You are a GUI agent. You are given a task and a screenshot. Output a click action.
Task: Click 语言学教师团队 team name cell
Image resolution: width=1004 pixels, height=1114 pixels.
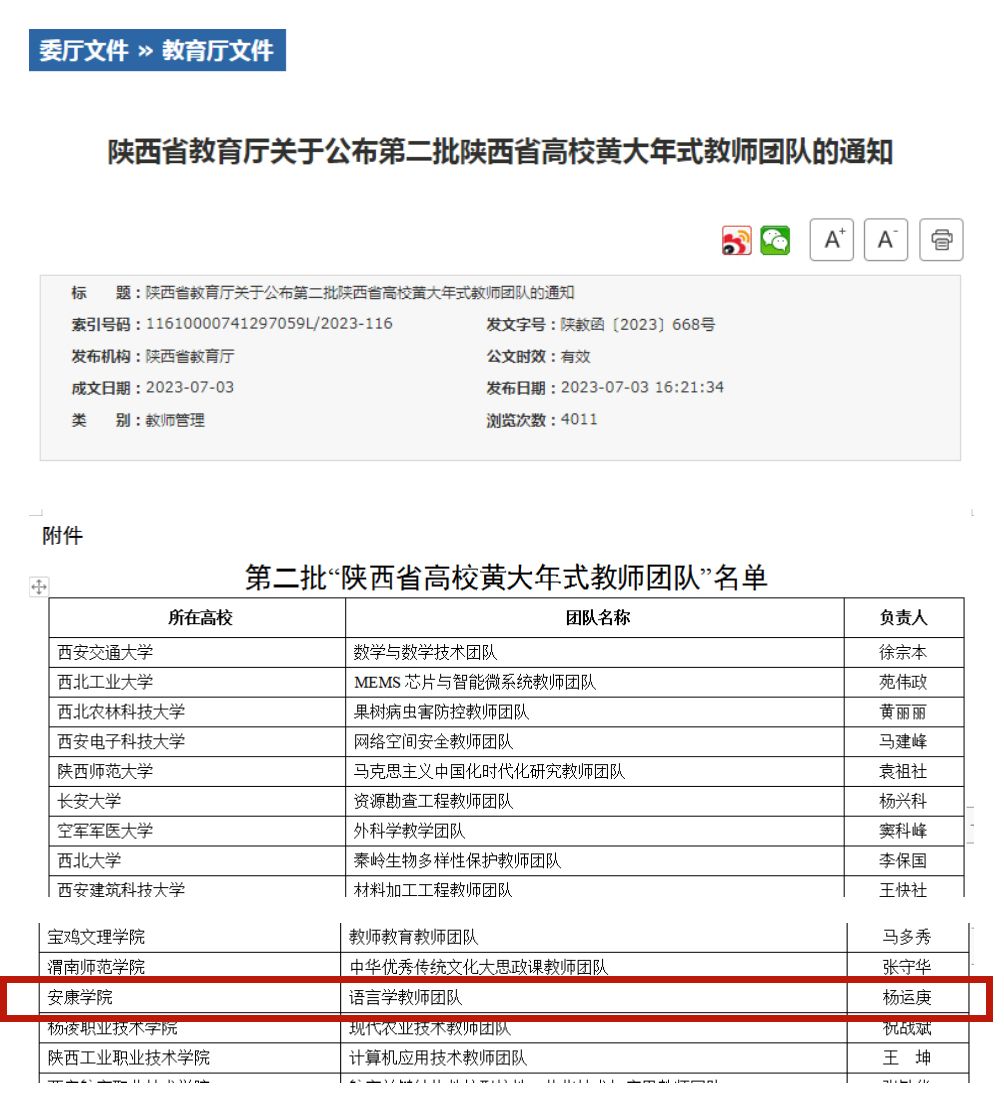click(405, 997)
